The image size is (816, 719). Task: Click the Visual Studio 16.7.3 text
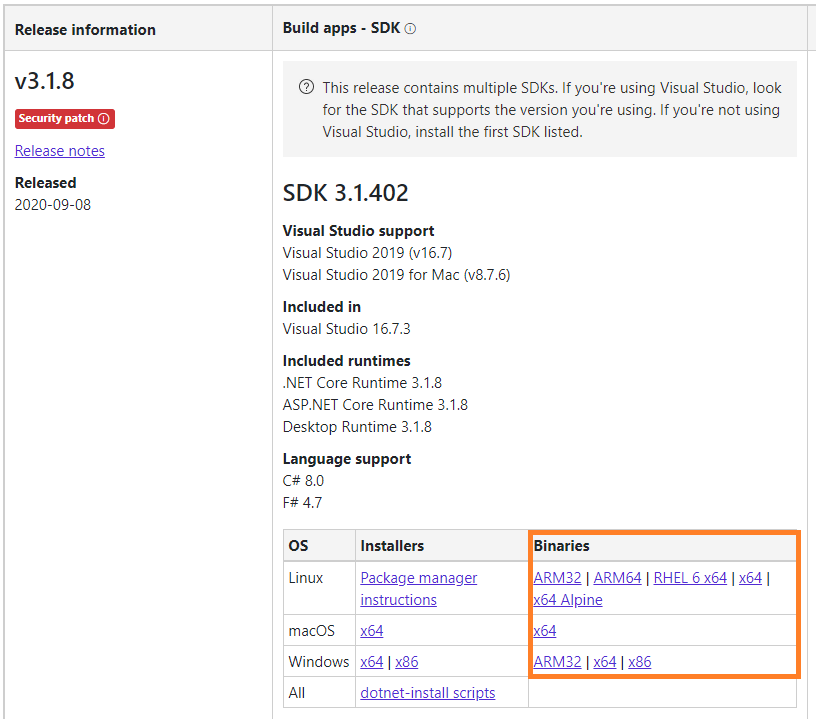347,329
